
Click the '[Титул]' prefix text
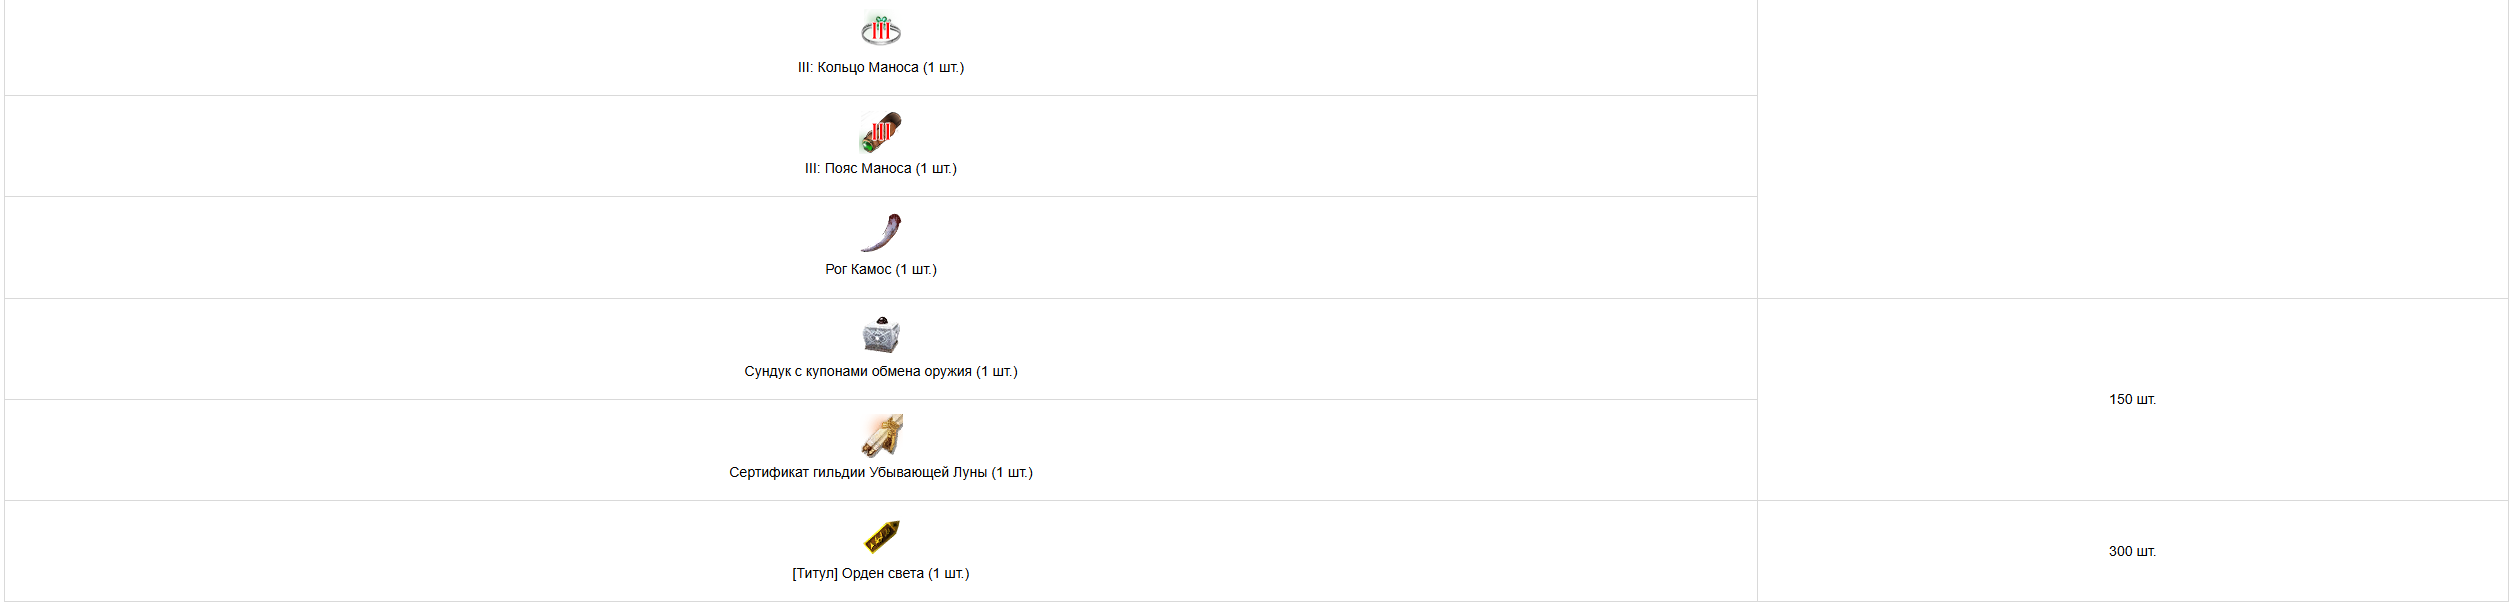[x=815, y=573]
